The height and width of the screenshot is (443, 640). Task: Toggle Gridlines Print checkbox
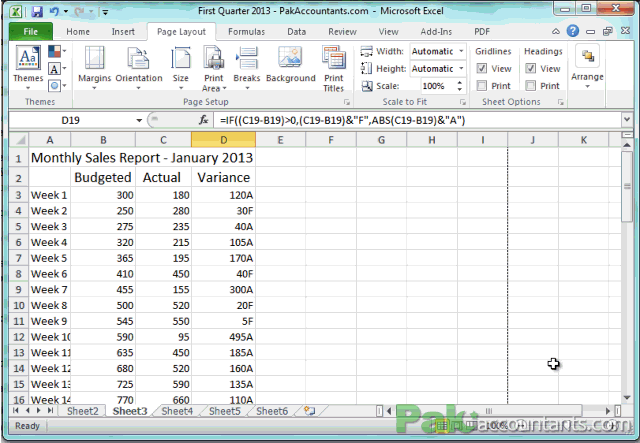tap(482, 86)
